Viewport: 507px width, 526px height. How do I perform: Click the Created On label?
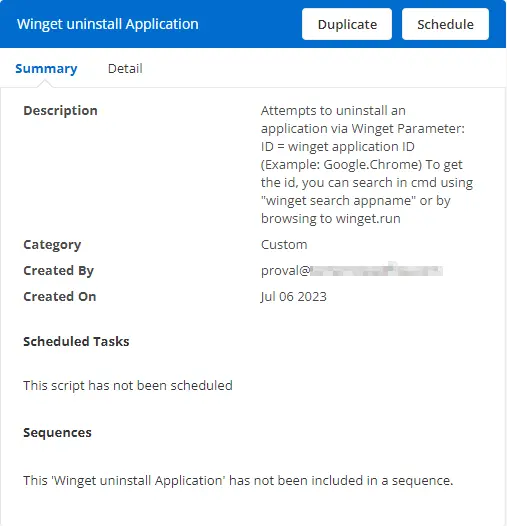[60, 297]
